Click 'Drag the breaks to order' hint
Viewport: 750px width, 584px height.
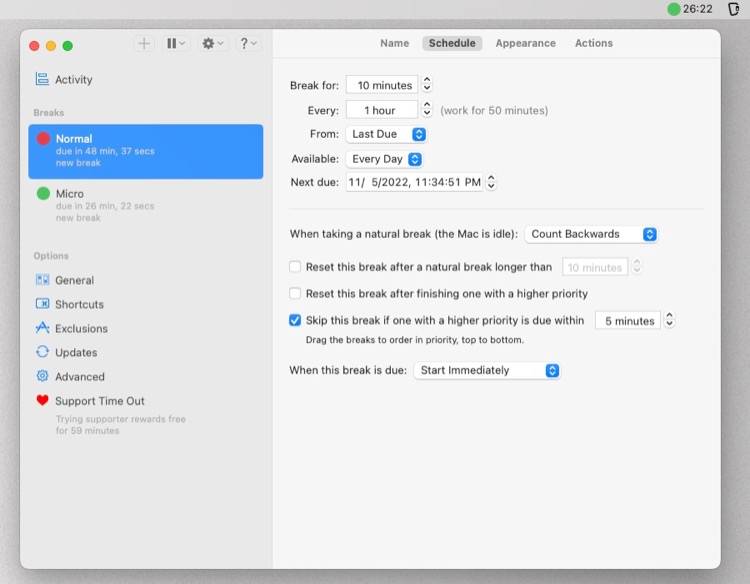[415, 340]
